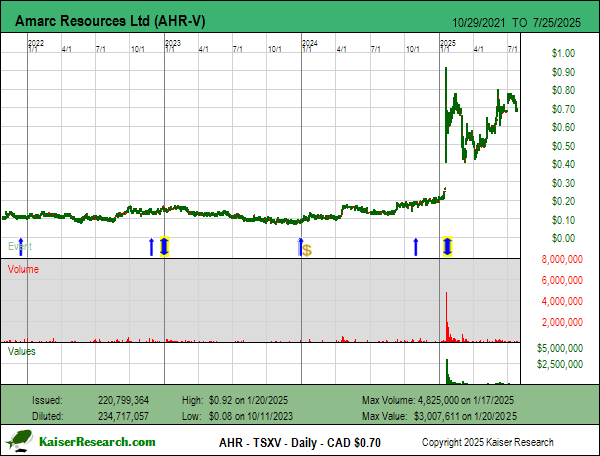This screenshot has width=600, height=456.
Task: Open the gold dollar-sign financing event marker
Action: pos(307,251)
